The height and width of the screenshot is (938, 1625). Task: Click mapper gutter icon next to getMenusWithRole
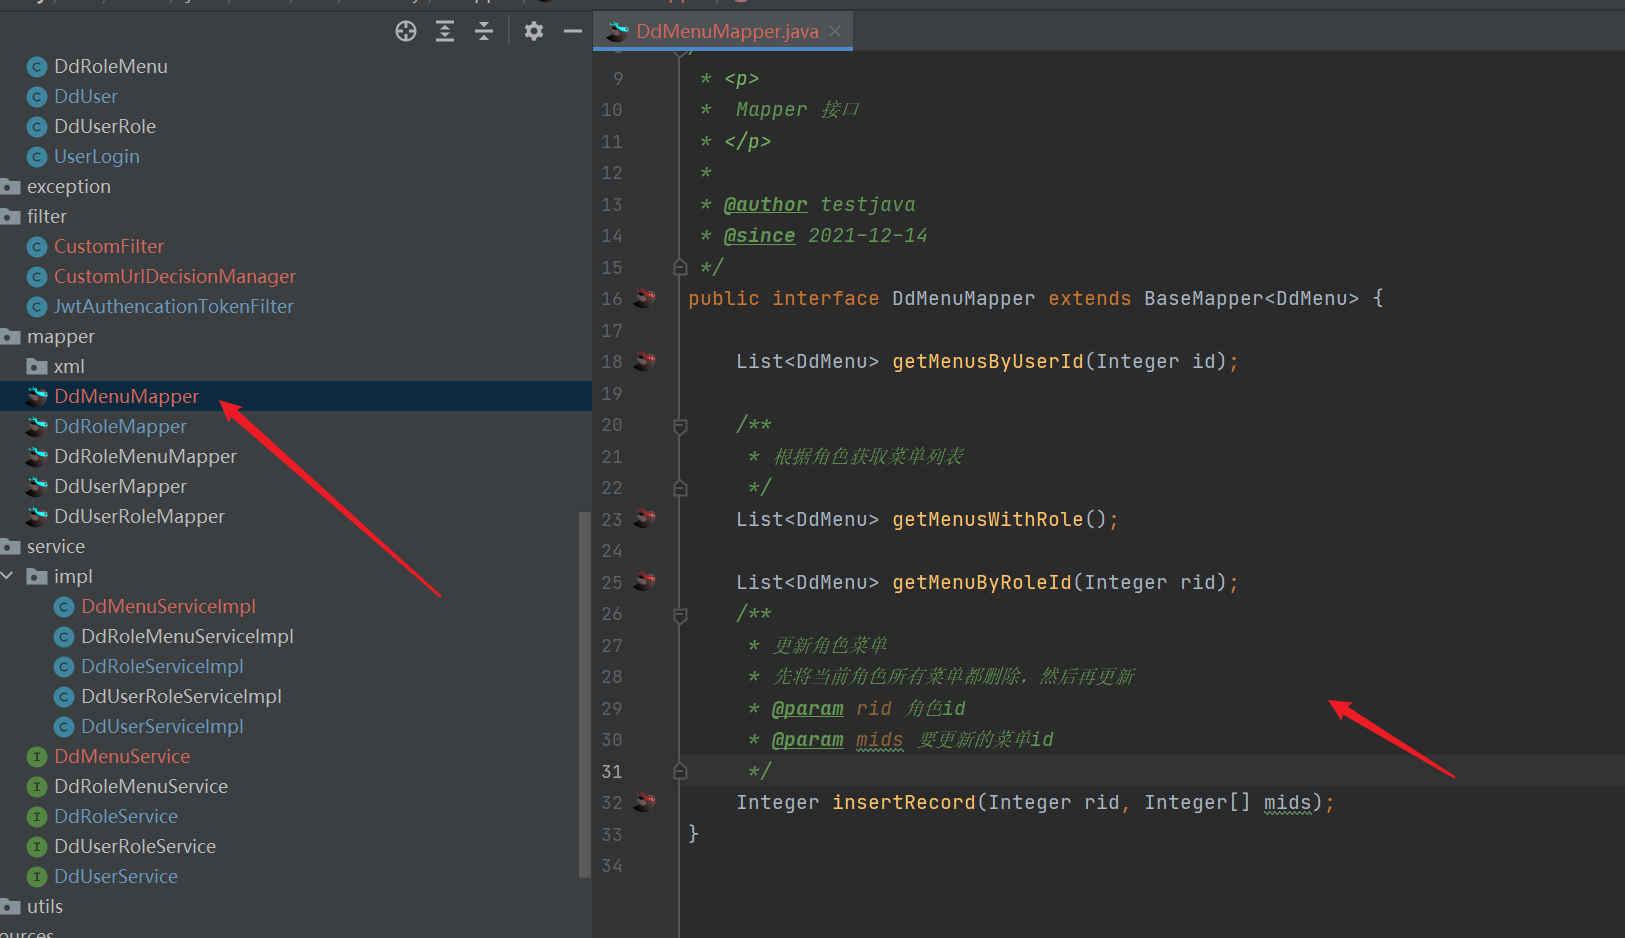click(645, 519)
